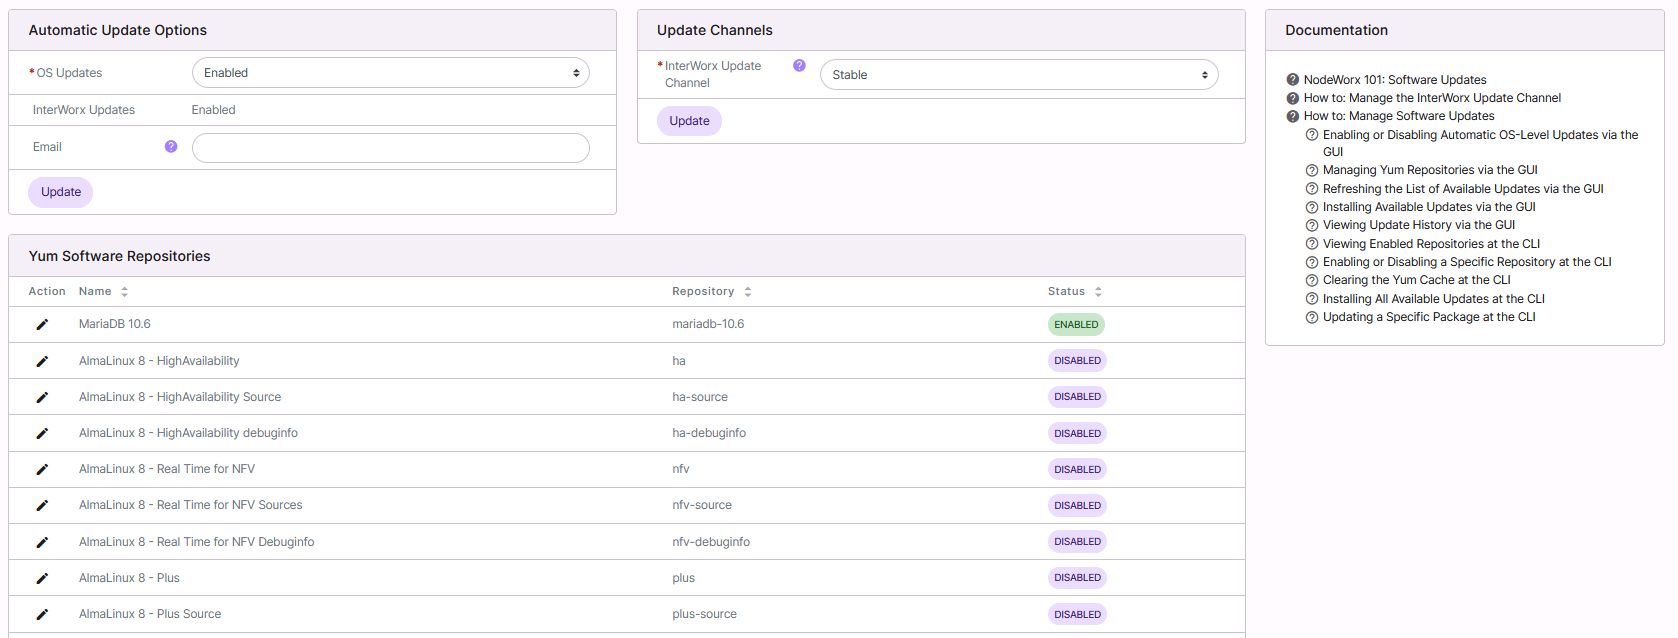The height and width of the screenshot is (638, 1678).
Task: Click the Email input field
Action: click(x=390, y=148)
